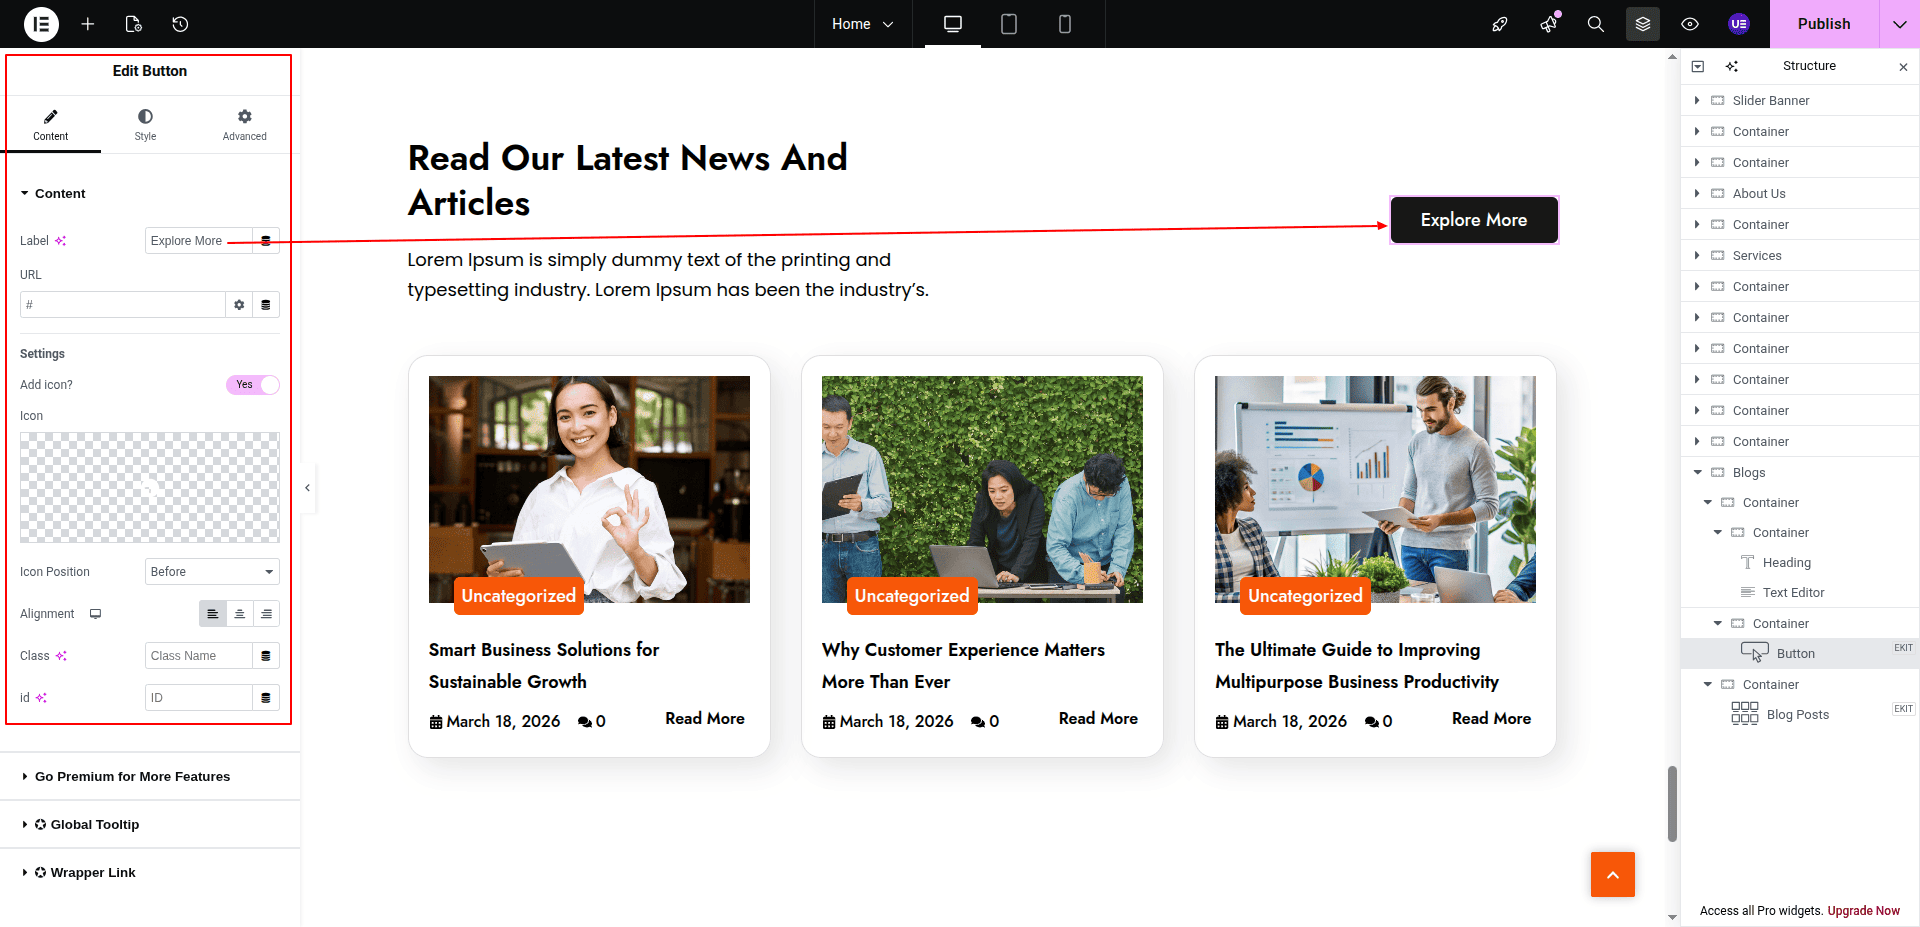Open the finder search icon

pos(1596,24)
